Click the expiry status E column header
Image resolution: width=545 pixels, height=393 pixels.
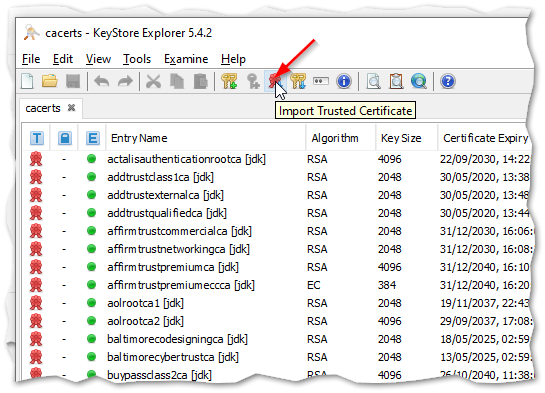[x=92, y=138]
